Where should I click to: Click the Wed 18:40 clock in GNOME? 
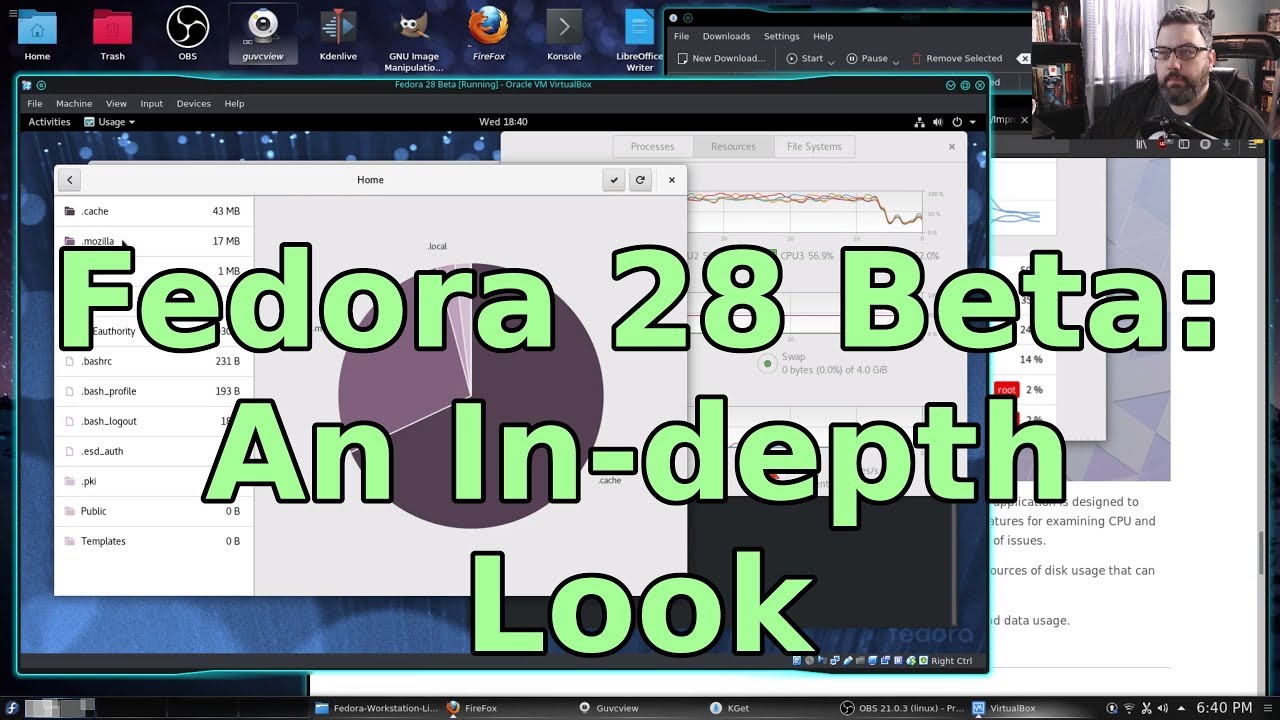tap(503, 122)
